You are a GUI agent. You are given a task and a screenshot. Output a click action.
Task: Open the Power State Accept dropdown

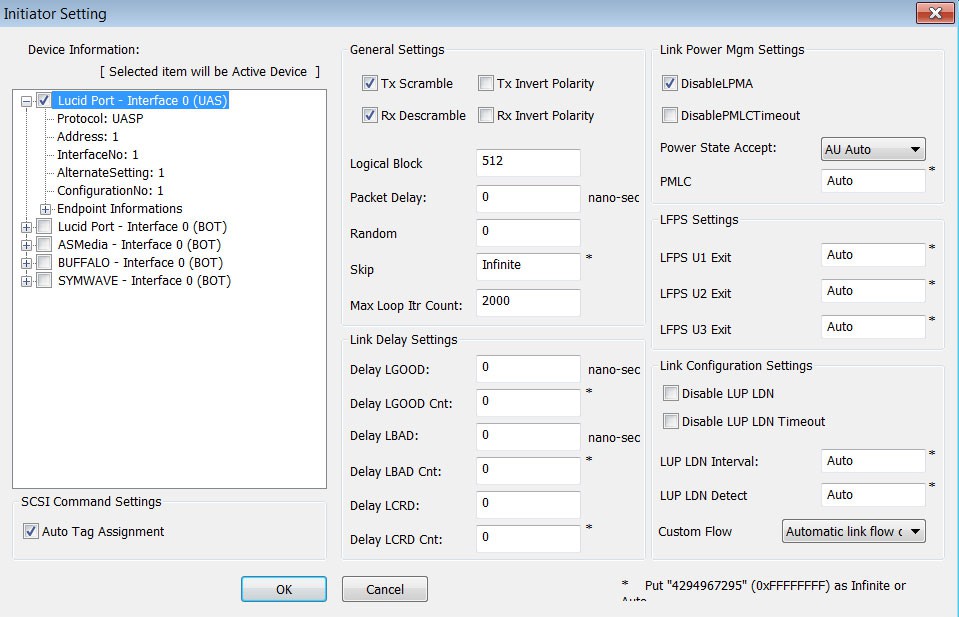click(x=873, y=149)
